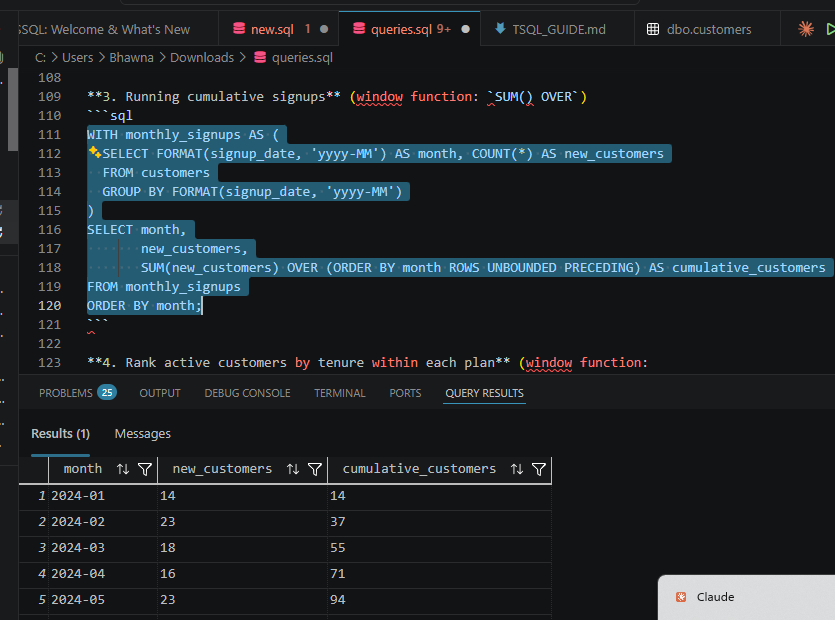The image size is (835, 620).
Task: Click the cumulative value 37
Action: [439, 521]
